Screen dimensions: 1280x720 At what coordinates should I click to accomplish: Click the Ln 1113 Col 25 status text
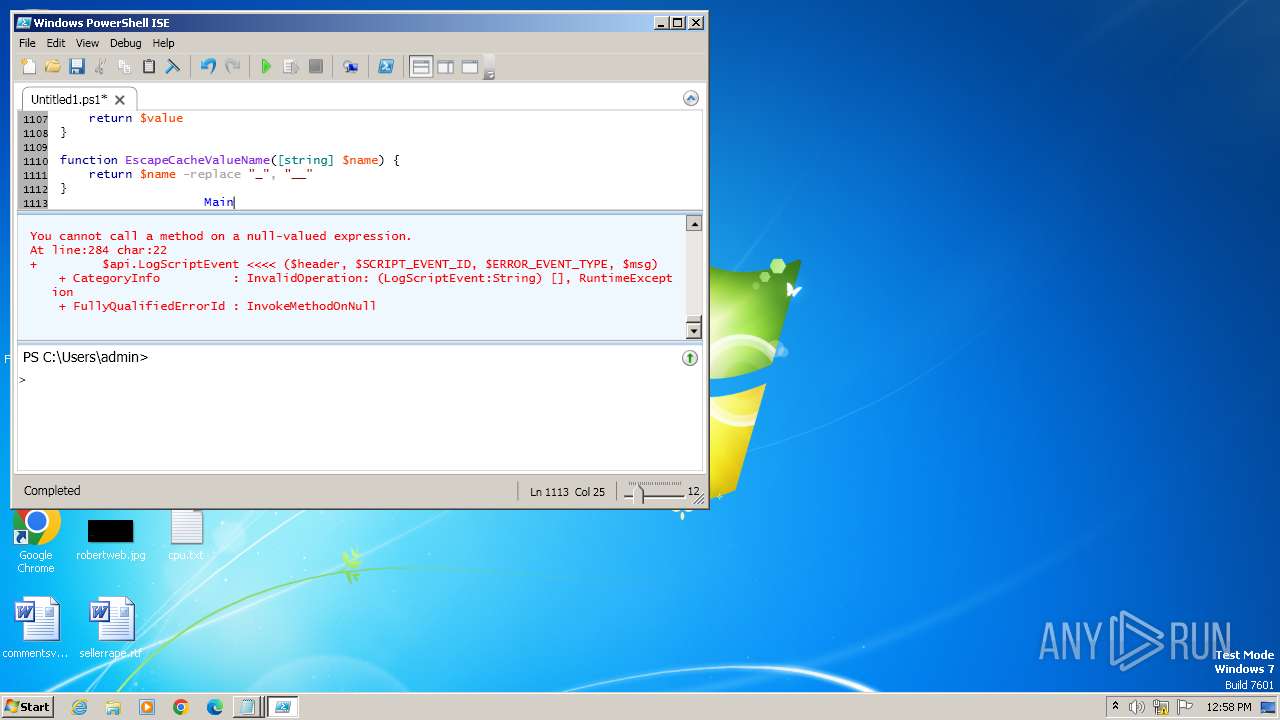point(567,492)
